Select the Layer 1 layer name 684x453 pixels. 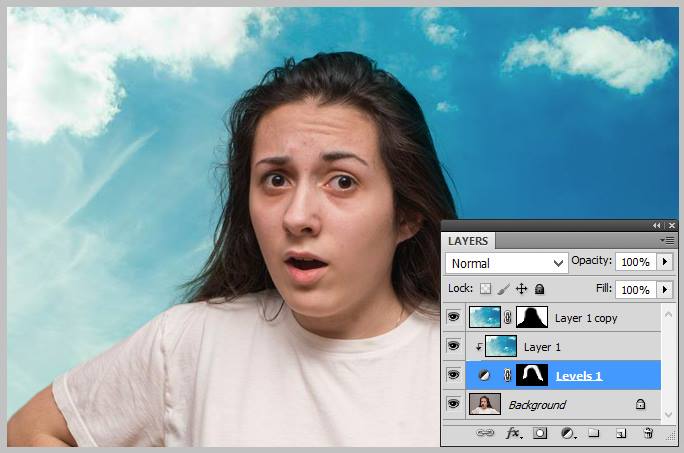click(541, 347)
